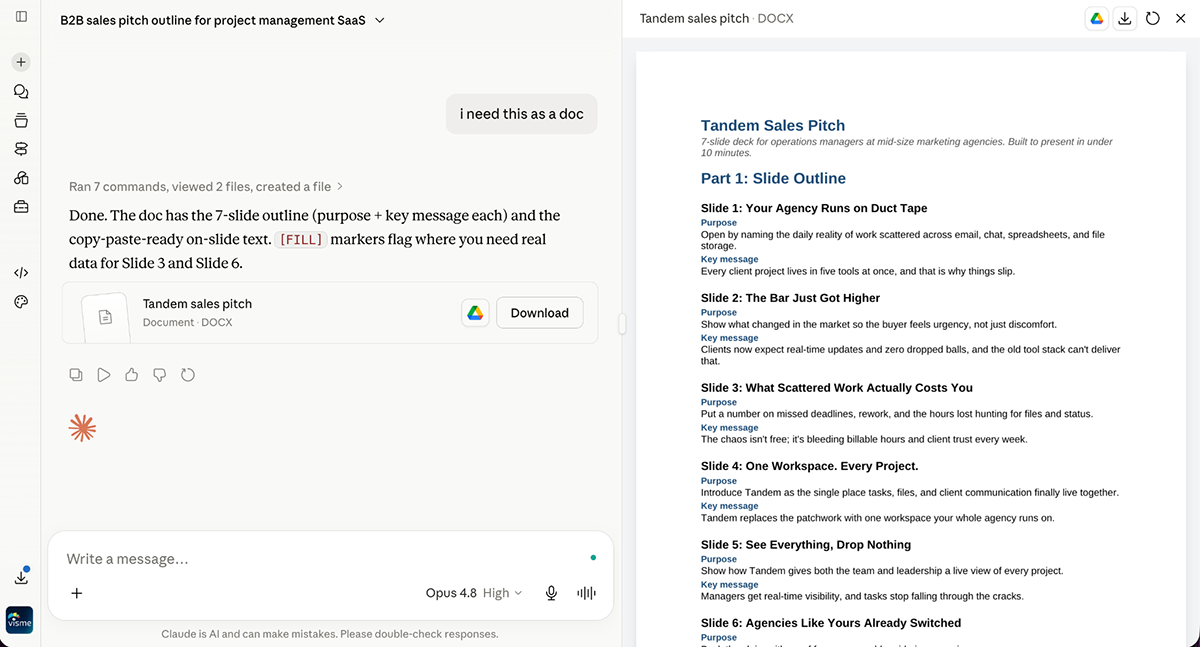This screenshot has width=1200, height=647.
Task: Add attachment with plus in composer
Action: click(x=77, y=593)
